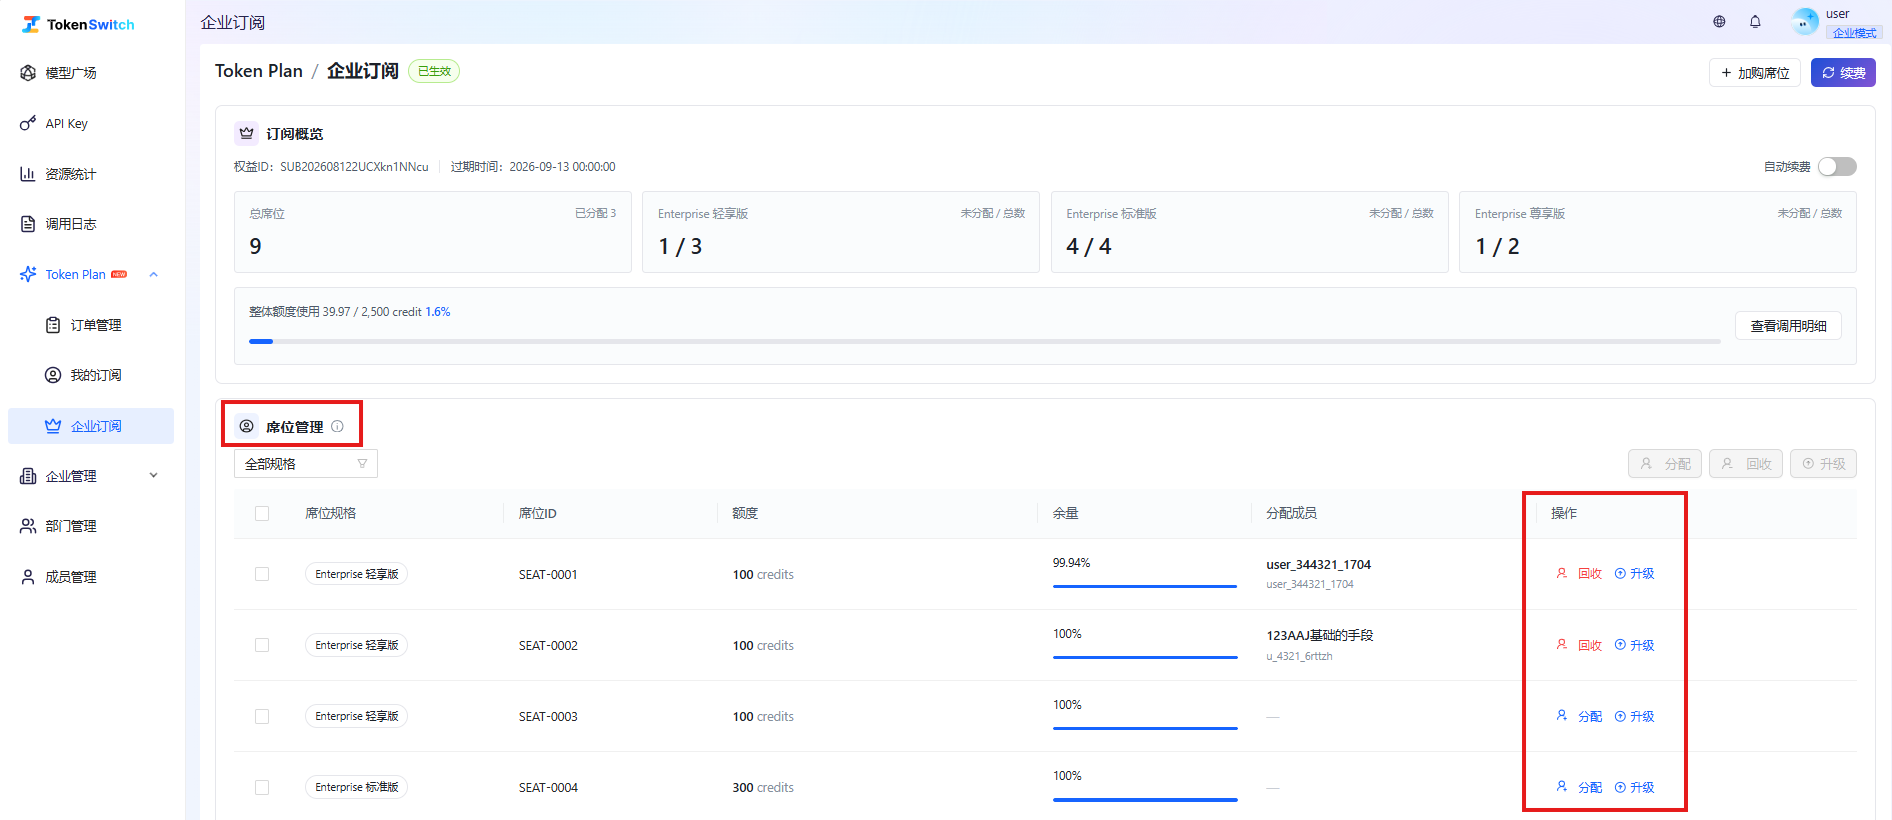Click the Token Plan breadcrumb link
The width and height of the screenshot is (1892, 820).
[x=258, y=71]
